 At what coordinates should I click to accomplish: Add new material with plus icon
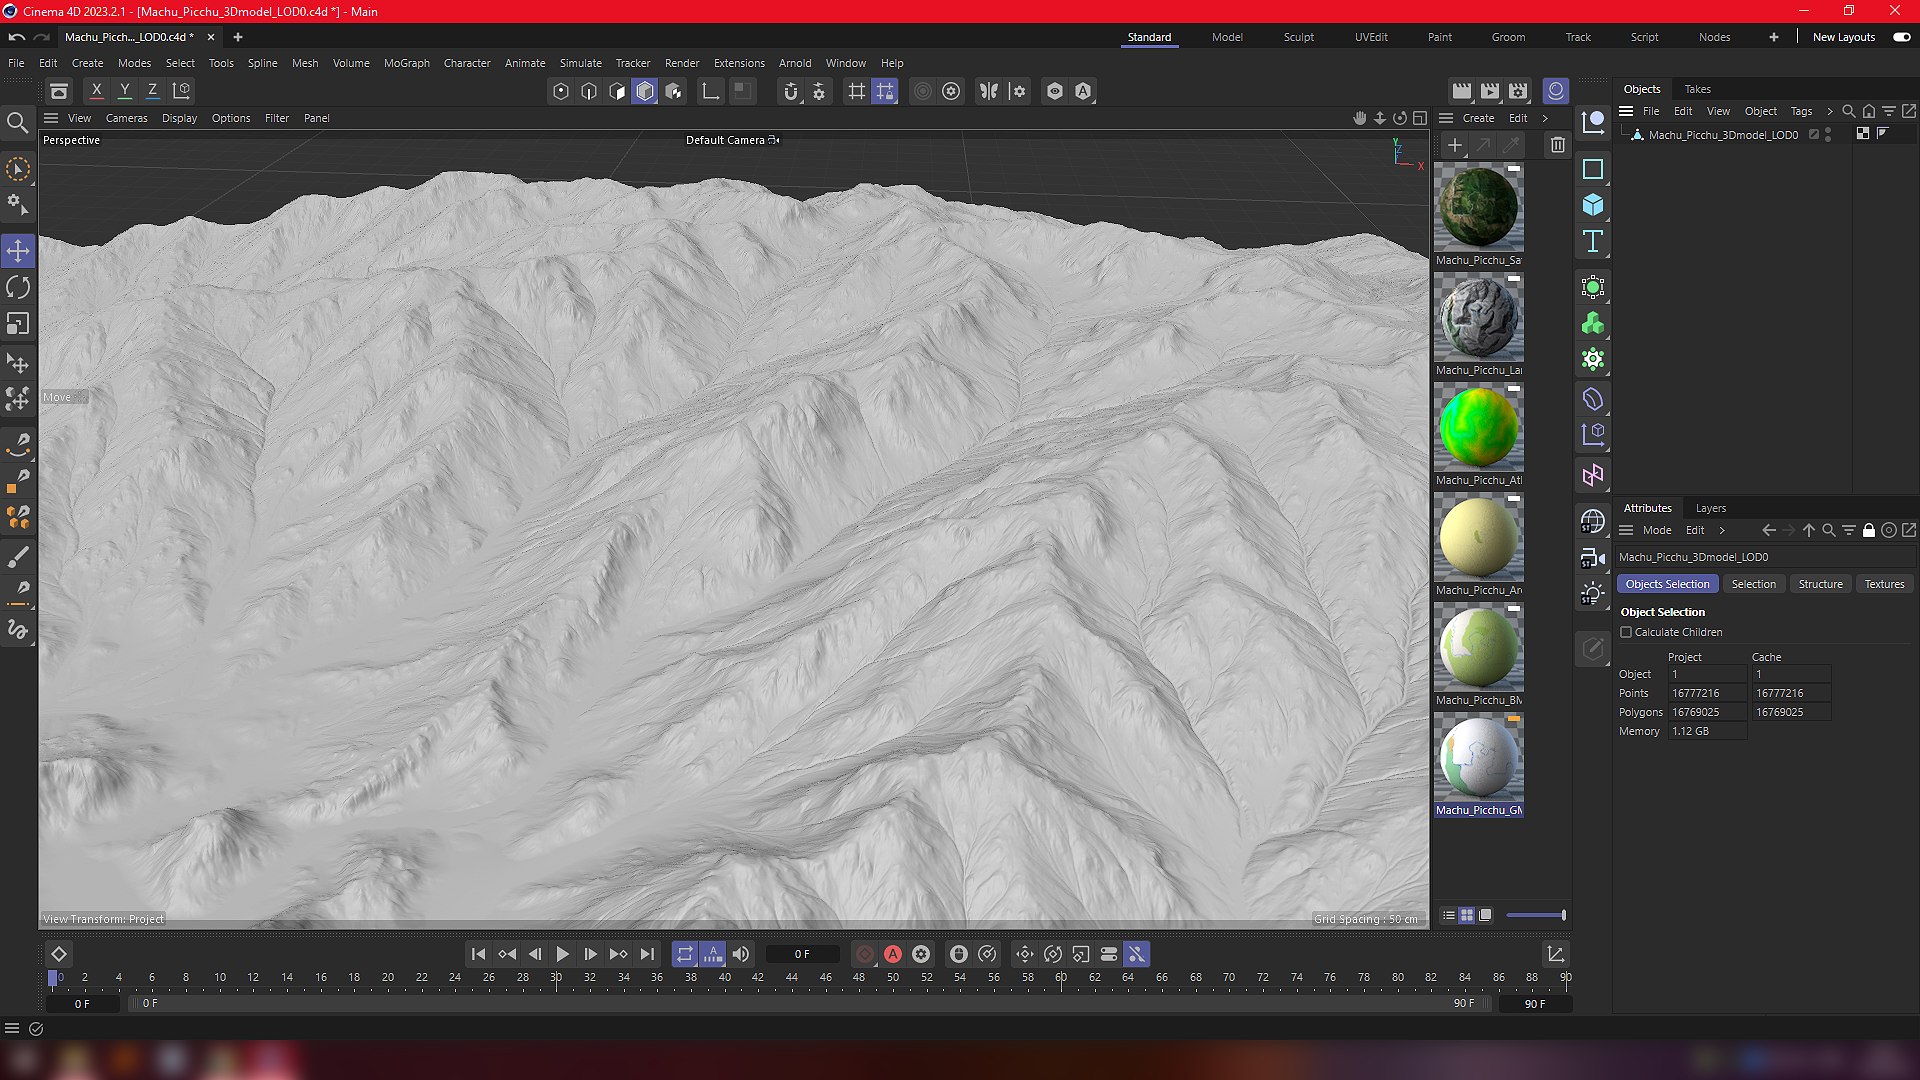point(1455,145)
